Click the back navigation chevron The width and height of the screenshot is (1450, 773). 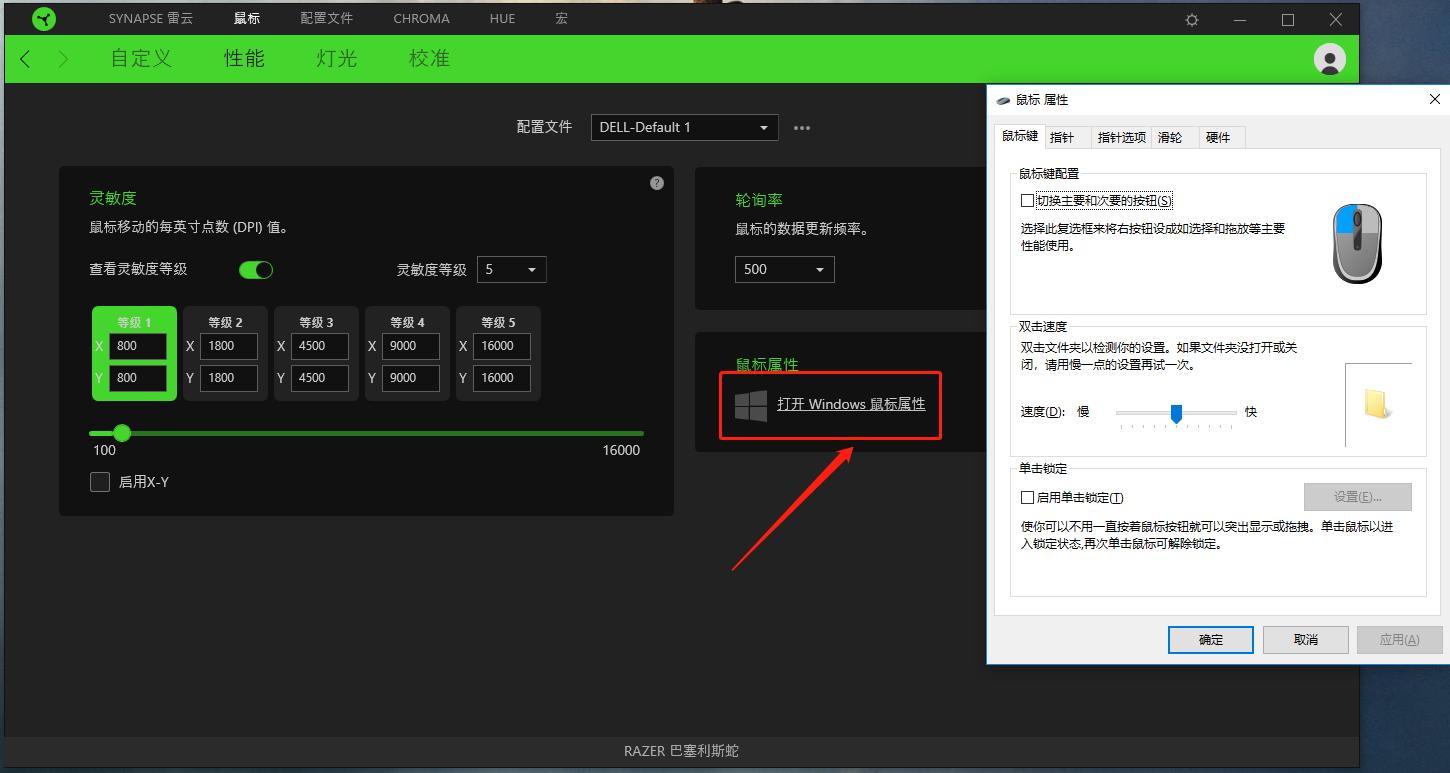(x=24, y=59)
